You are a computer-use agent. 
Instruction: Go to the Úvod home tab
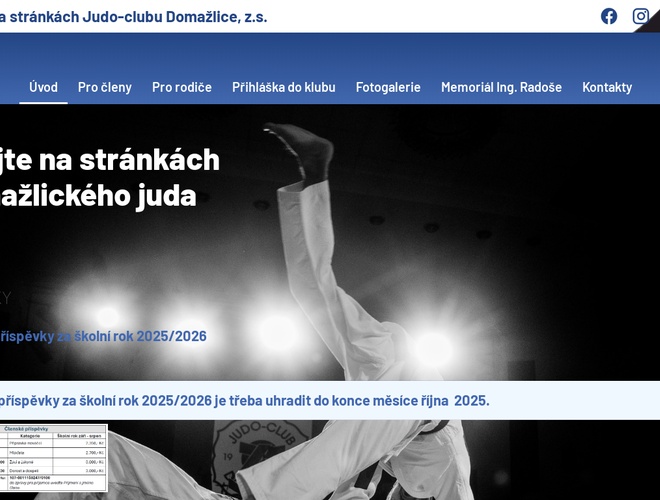click(43, 87)
